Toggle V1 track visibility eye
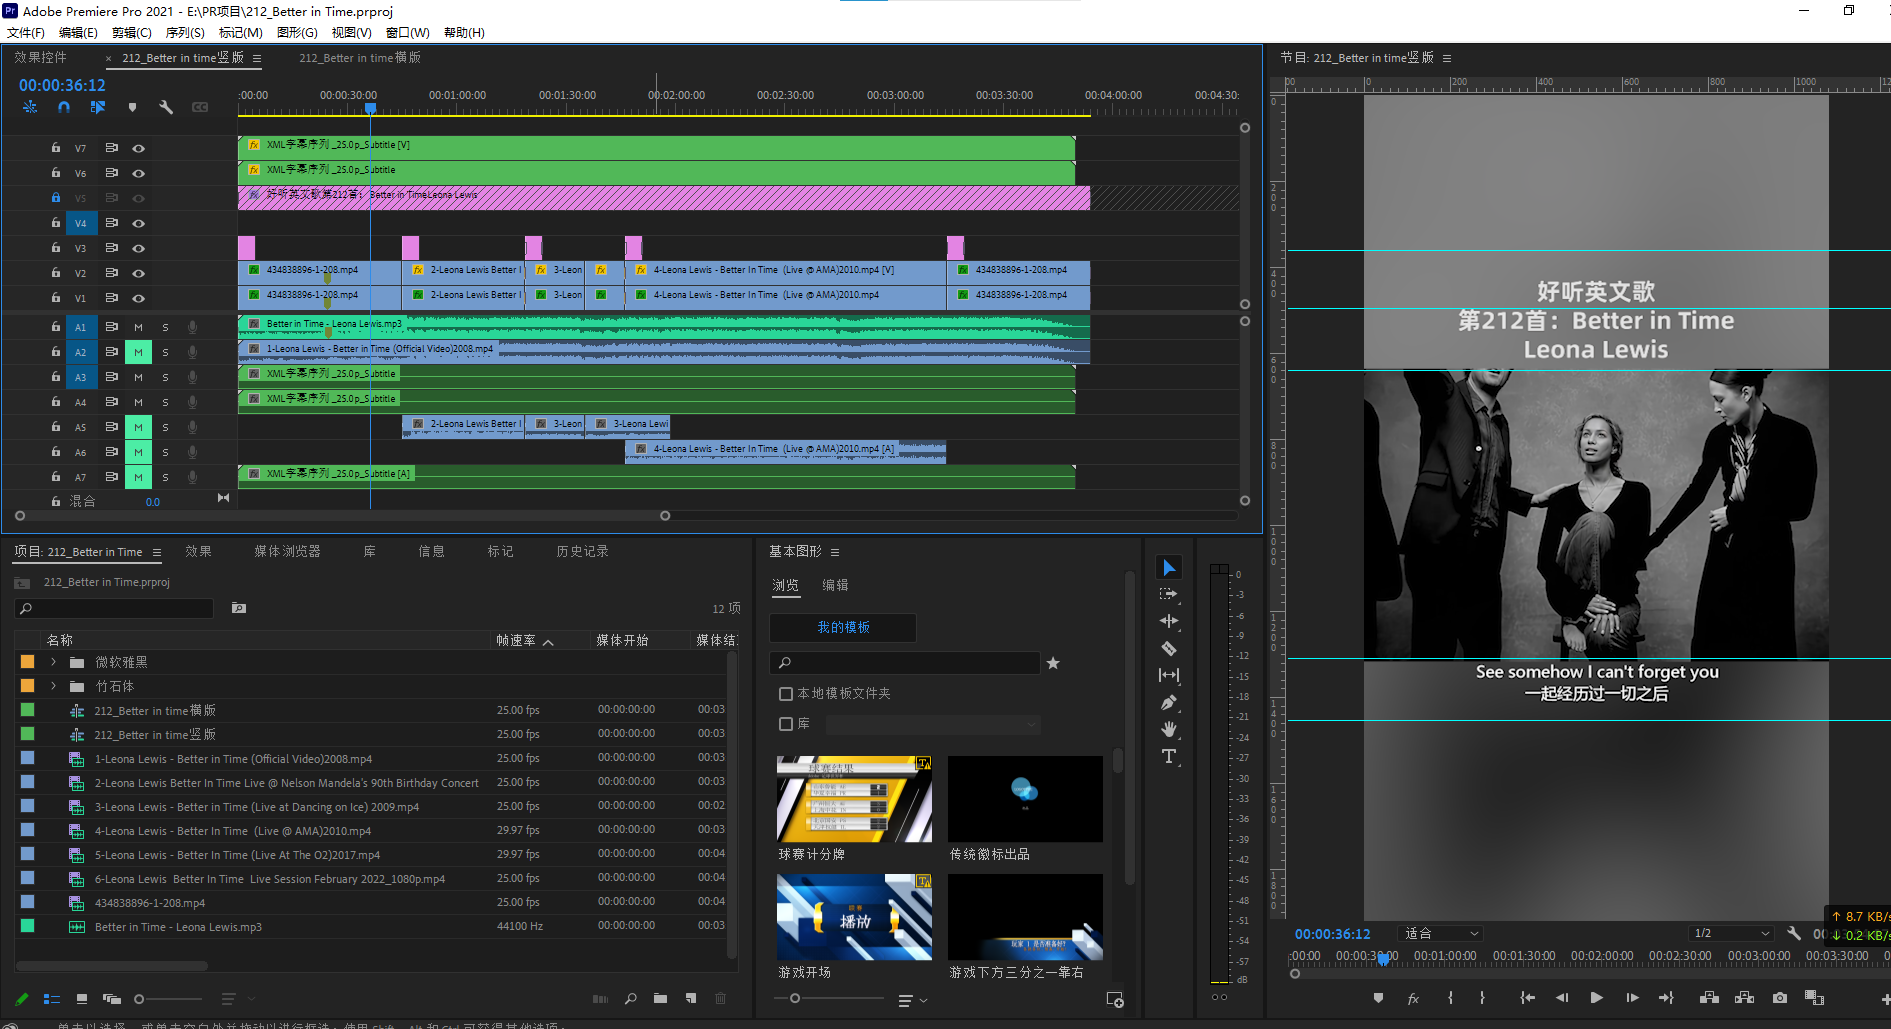The image size is (1891, 1029). click(139, 298)
